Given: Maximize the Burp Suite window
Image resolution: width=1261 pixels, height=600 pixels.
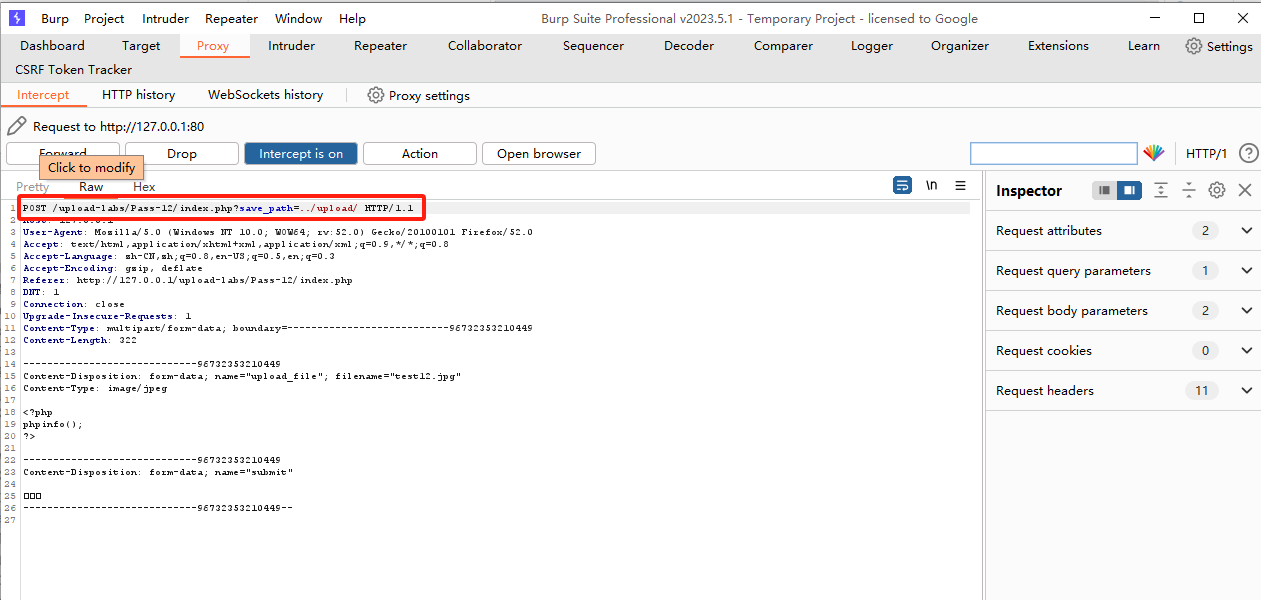Looking at the screenshot, I should [1199, 18].
